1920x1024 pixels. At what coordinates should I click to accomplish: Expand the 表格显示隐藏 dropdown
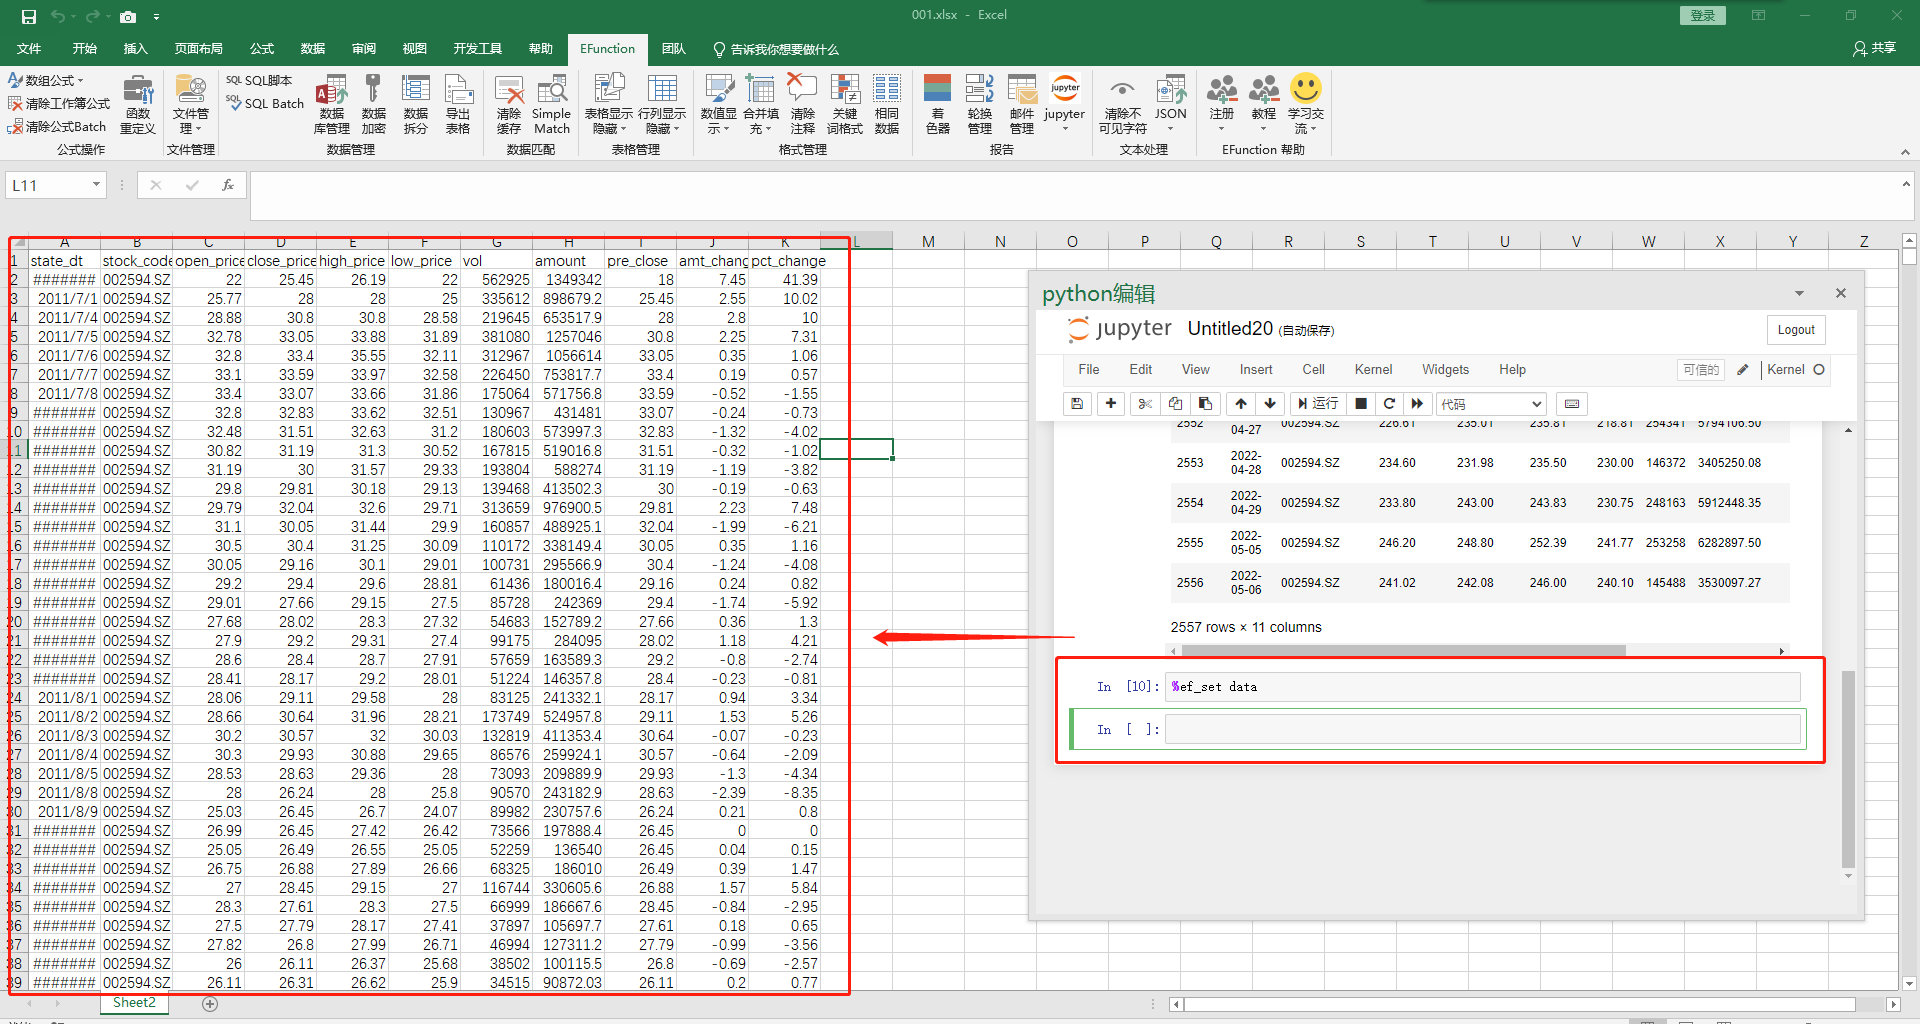click(609, 104)
